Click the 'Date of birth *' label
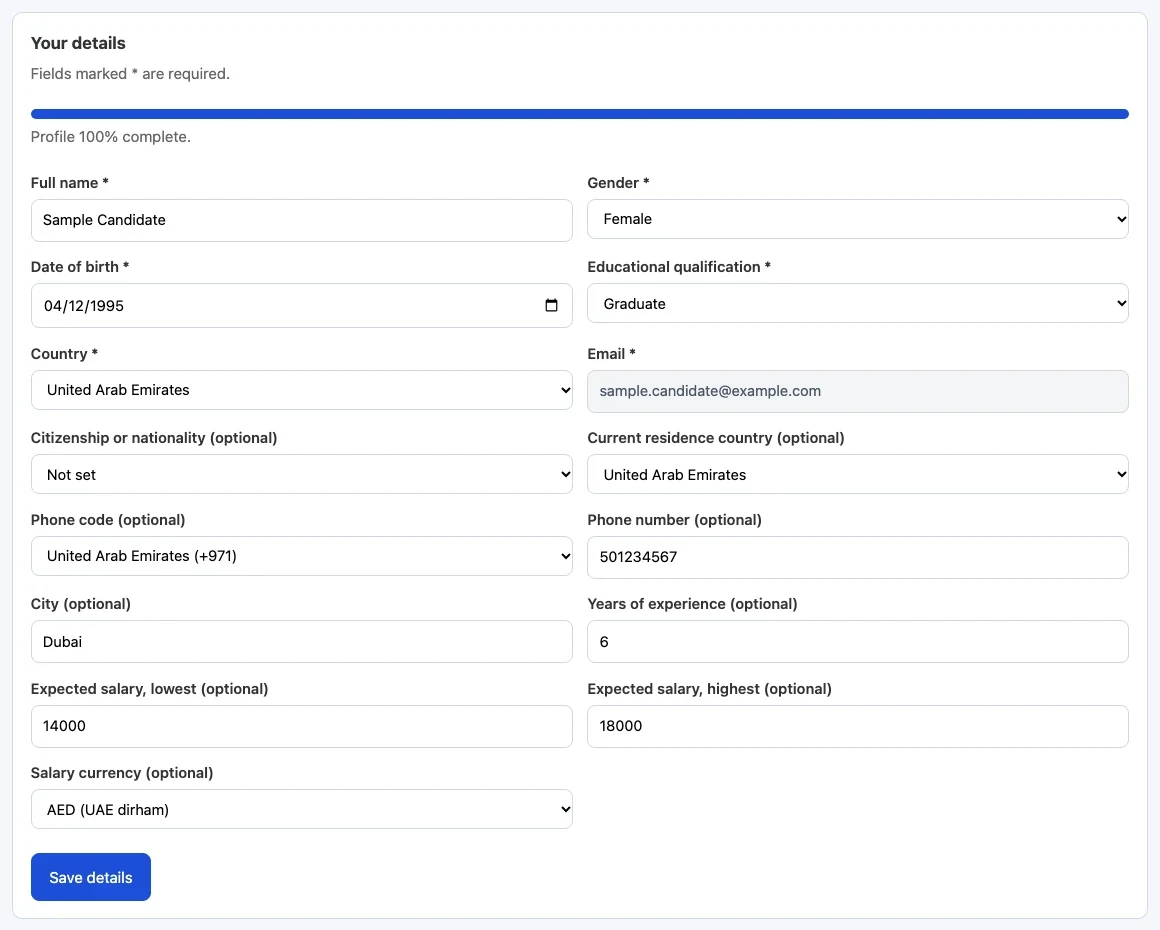This screenshot has height=930, width=1160. 80,267
